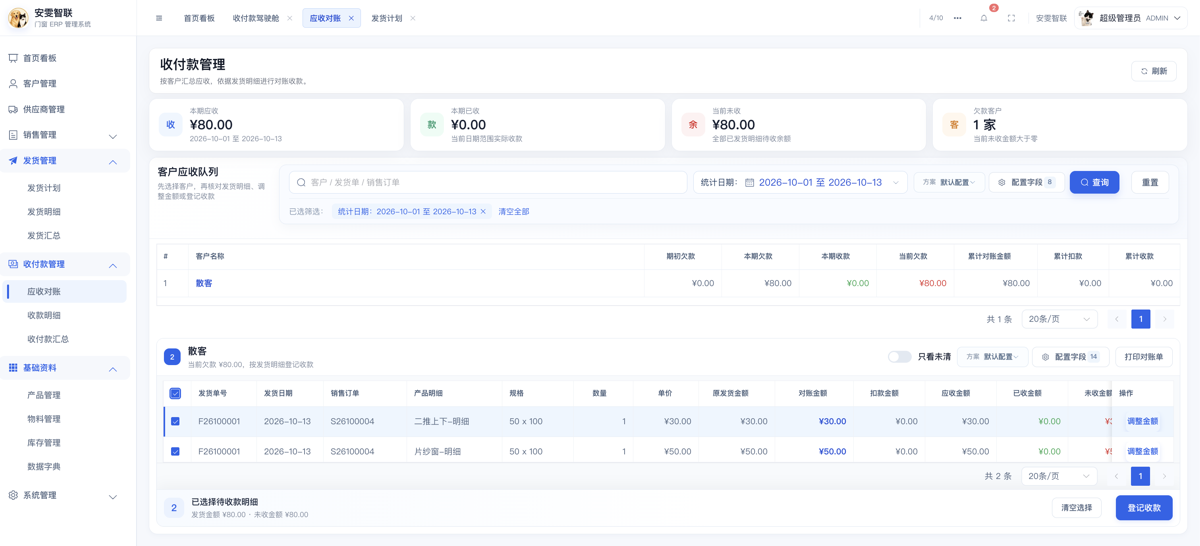Click the 收付款管理 sidebar icon
The width and height of the screenshot is (1200, 546).
pyautogui.click(x=13, y=264)
